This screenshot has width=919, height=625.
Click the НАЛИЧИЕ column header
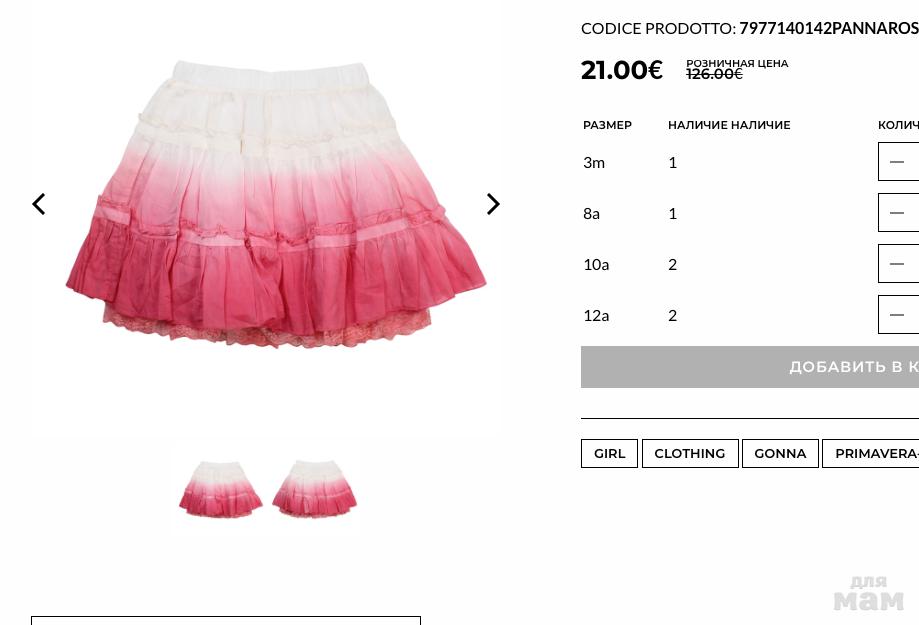pyautogui.click(x=729, y=125)
